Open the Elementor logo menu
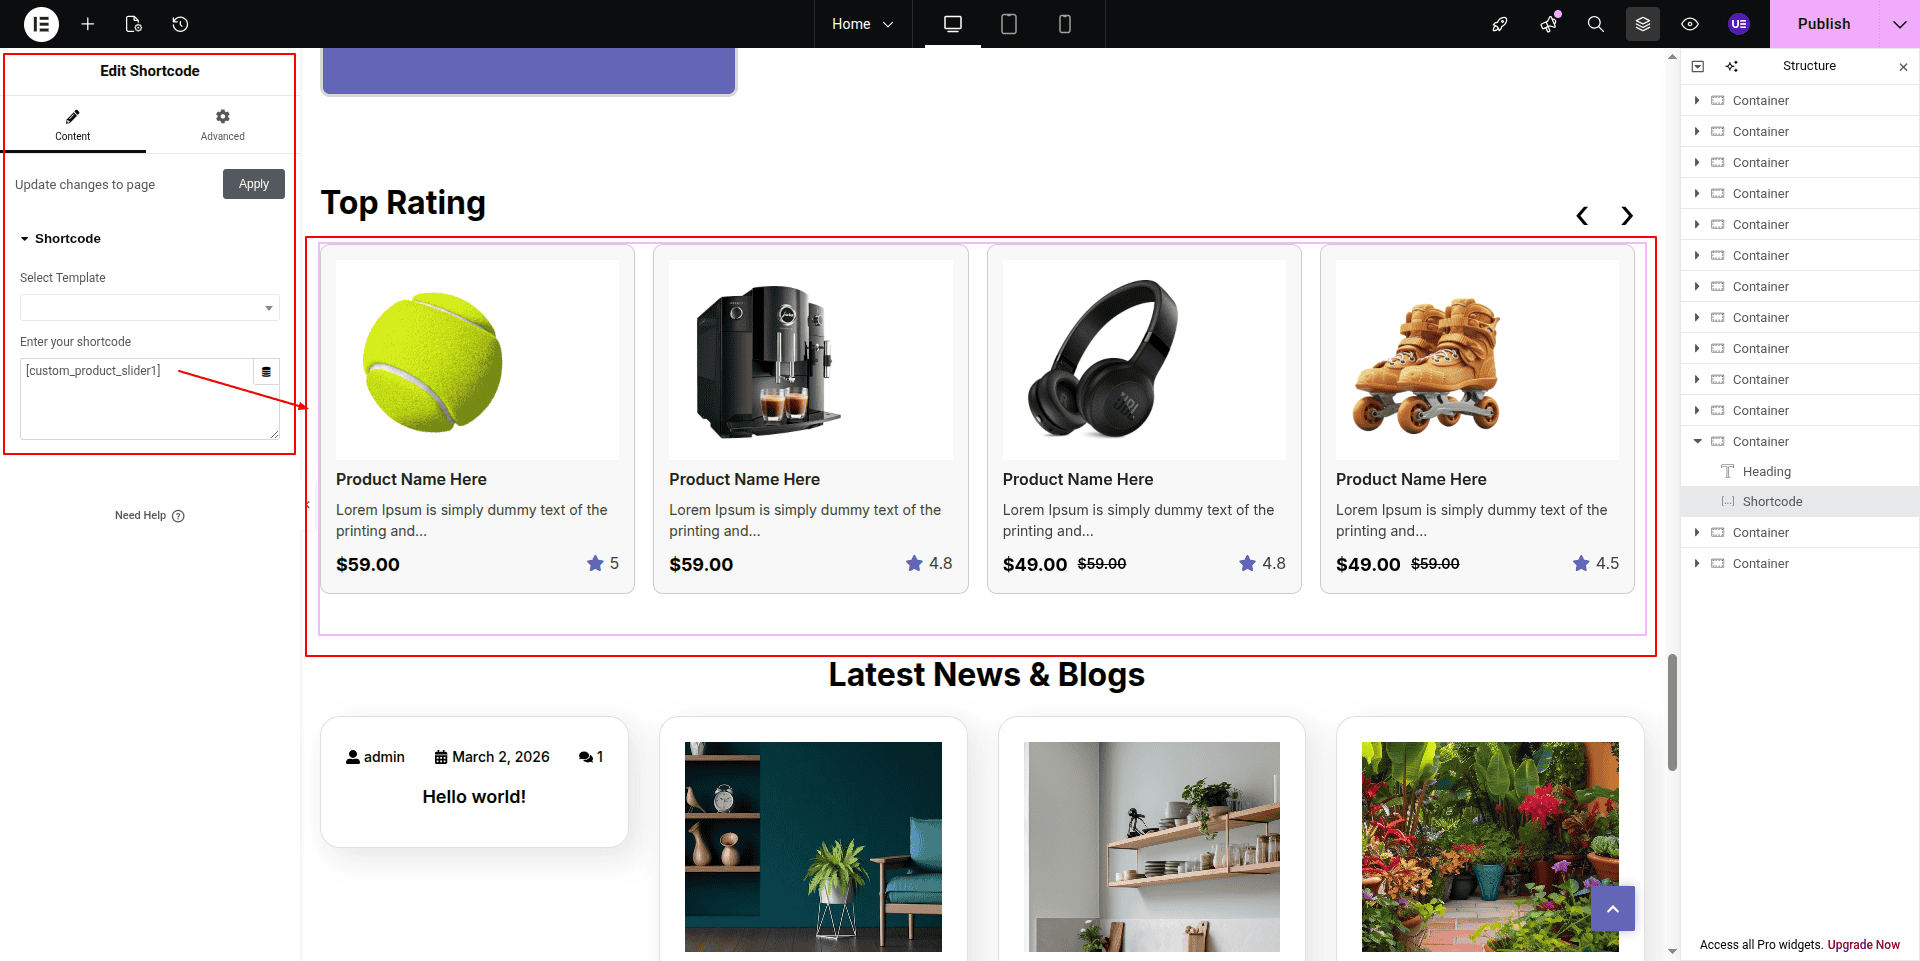The height and width of the screenshot is (961, 1920). (x=41, y=24)
